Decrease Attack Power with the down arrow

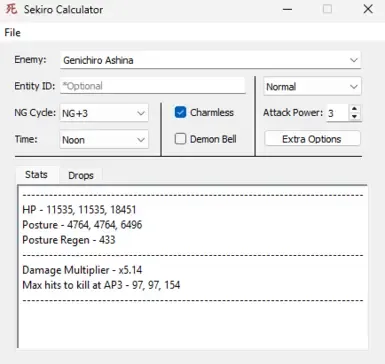tap(354, 117)
